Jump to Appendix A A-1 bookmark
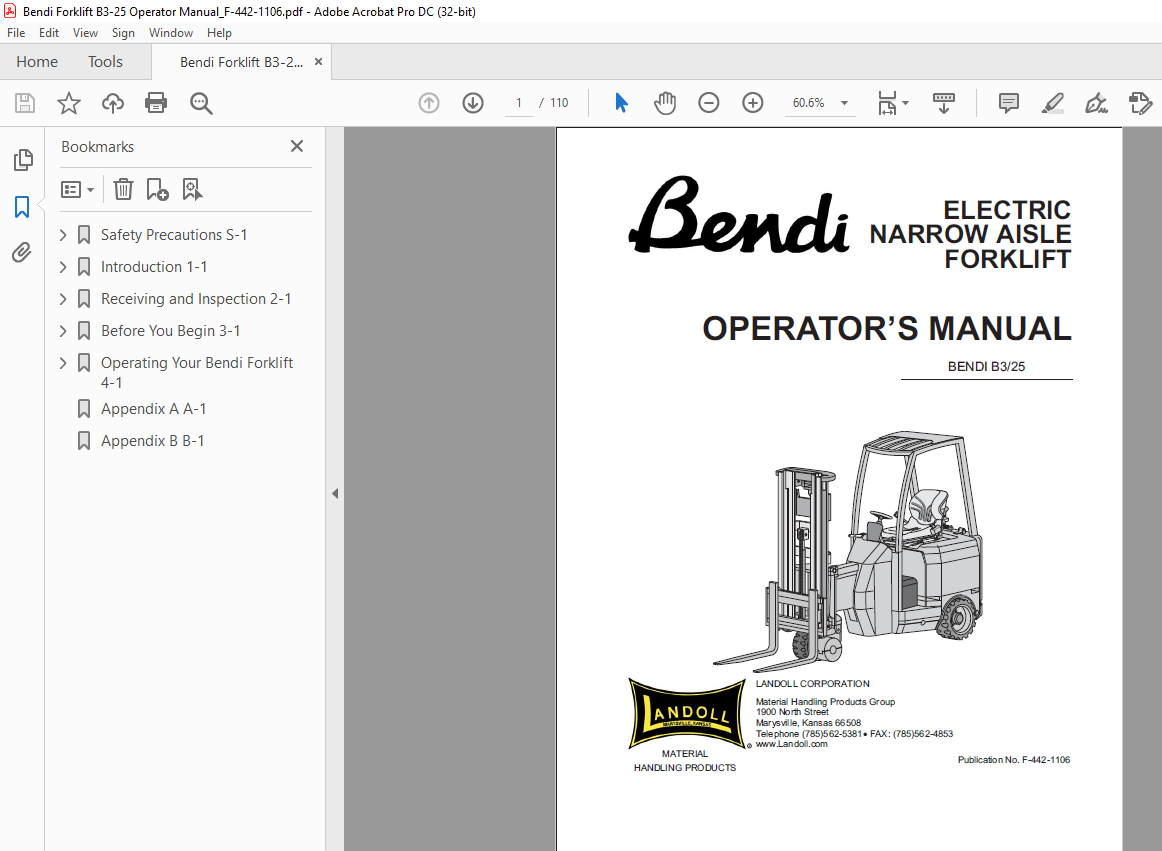Image resolution: width=1162 pixels, height=851 pixels. (x=153, y=408)
